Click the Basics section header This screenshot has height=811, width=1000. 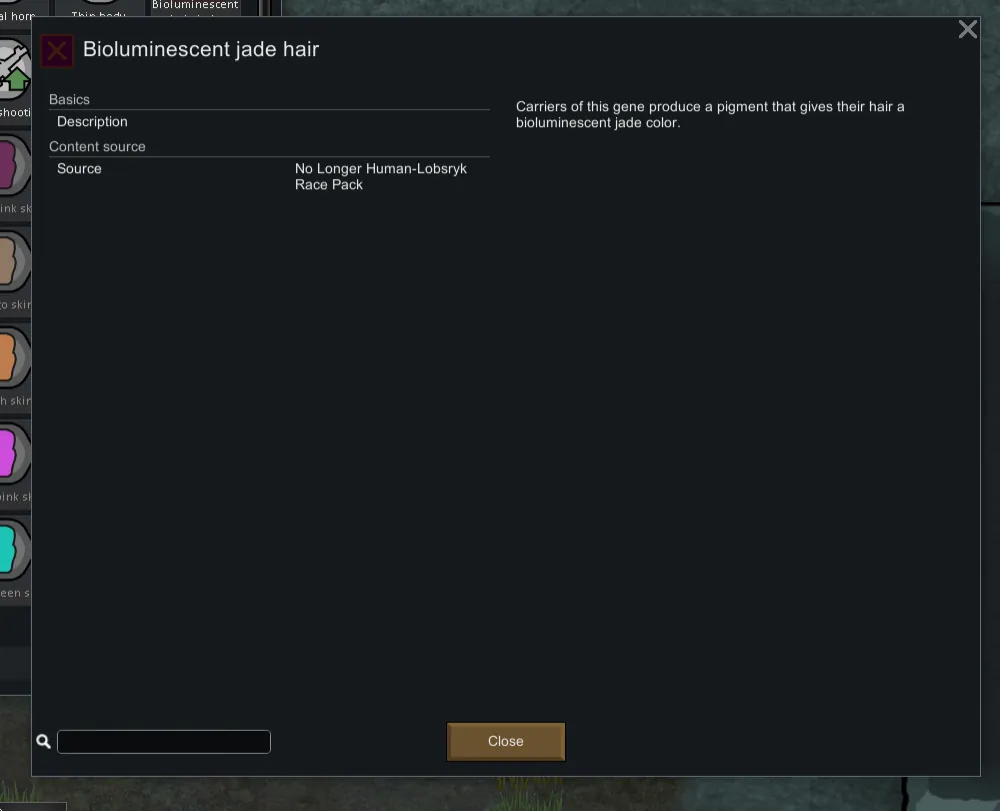point(70,99)
